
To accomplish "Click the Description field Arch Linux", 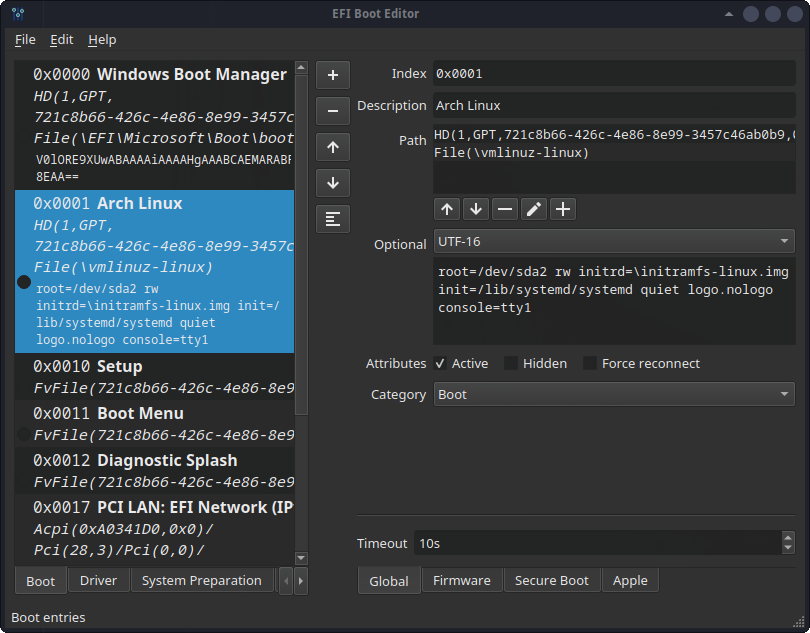I will 614,105.
